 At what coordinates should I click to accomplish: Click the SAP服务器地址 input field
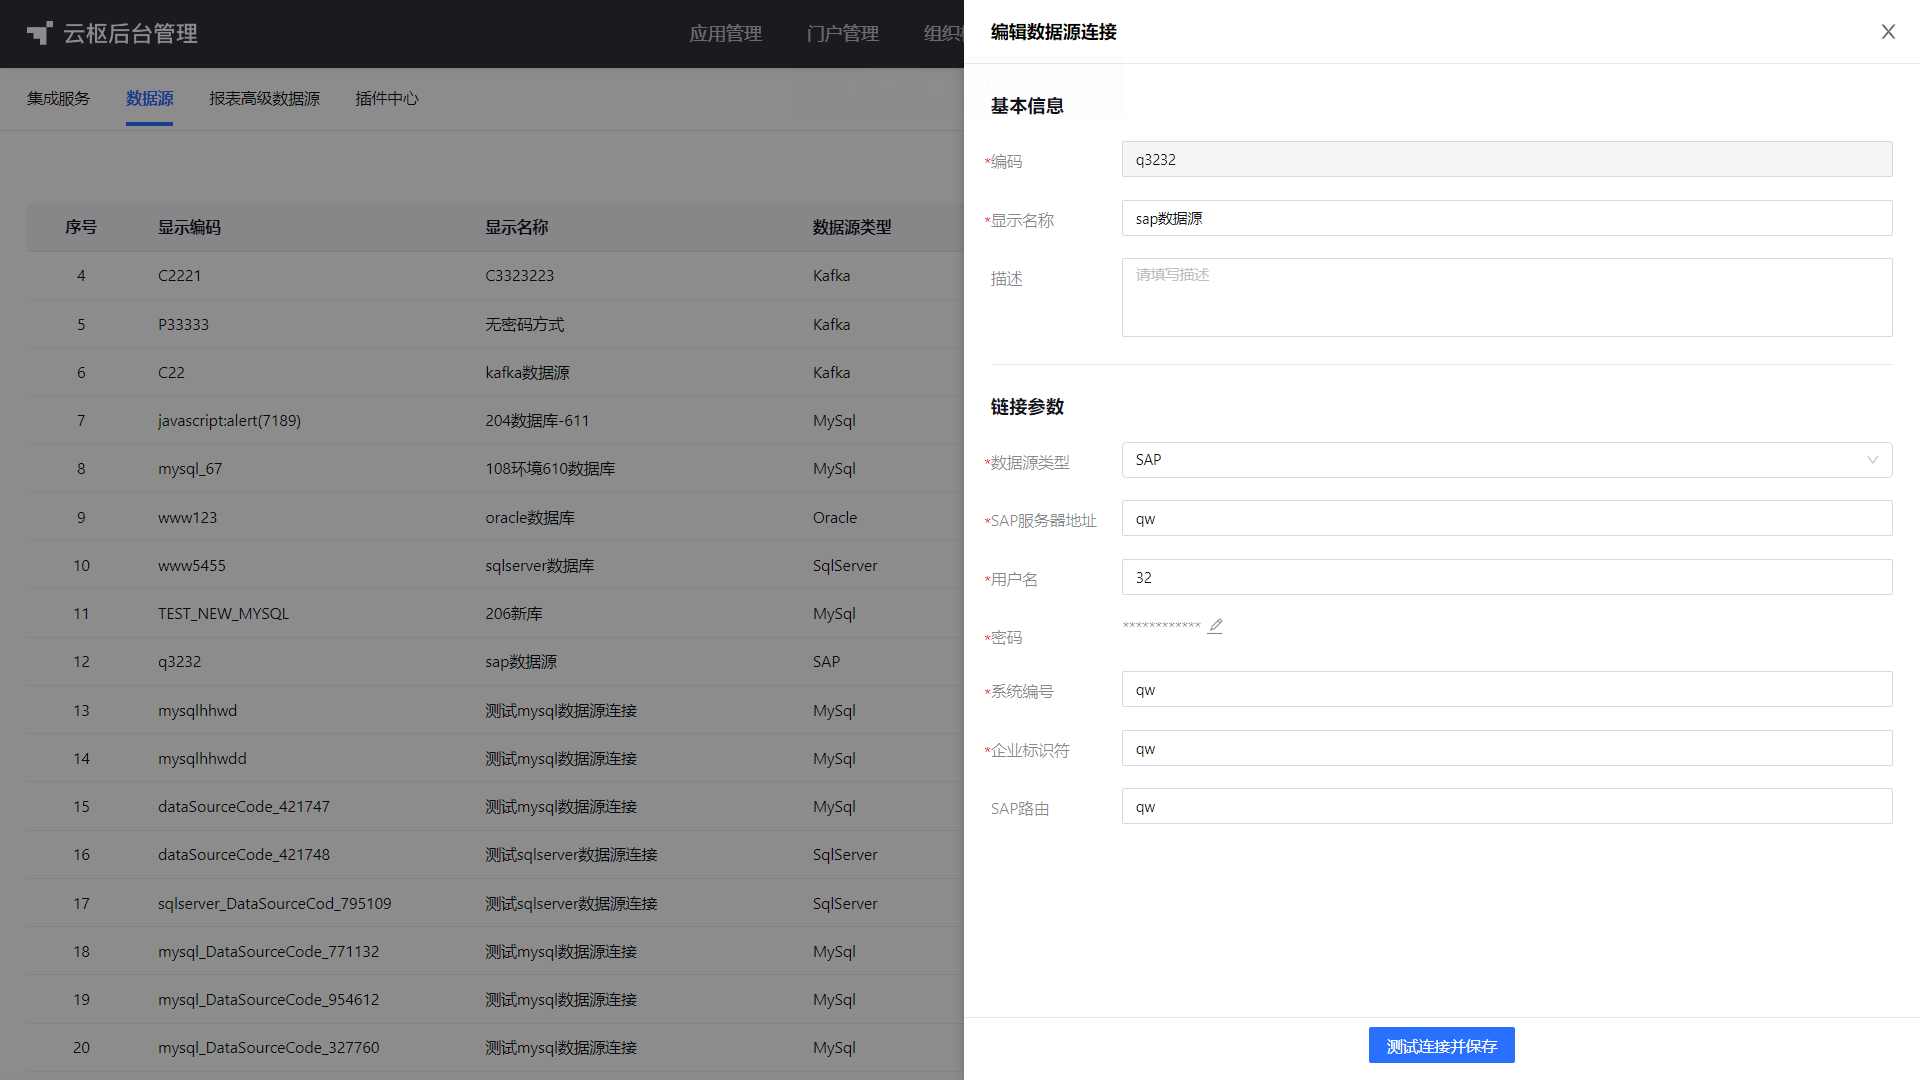(x=1507, y=519)
